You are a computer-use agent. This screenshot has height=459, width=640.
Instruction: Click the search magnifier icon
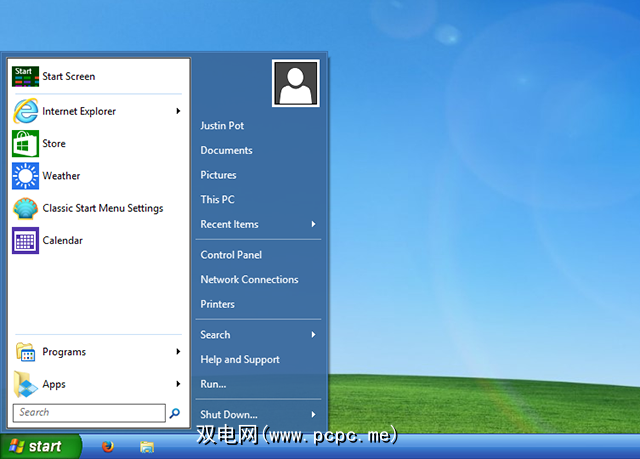[x=175, y=413]
